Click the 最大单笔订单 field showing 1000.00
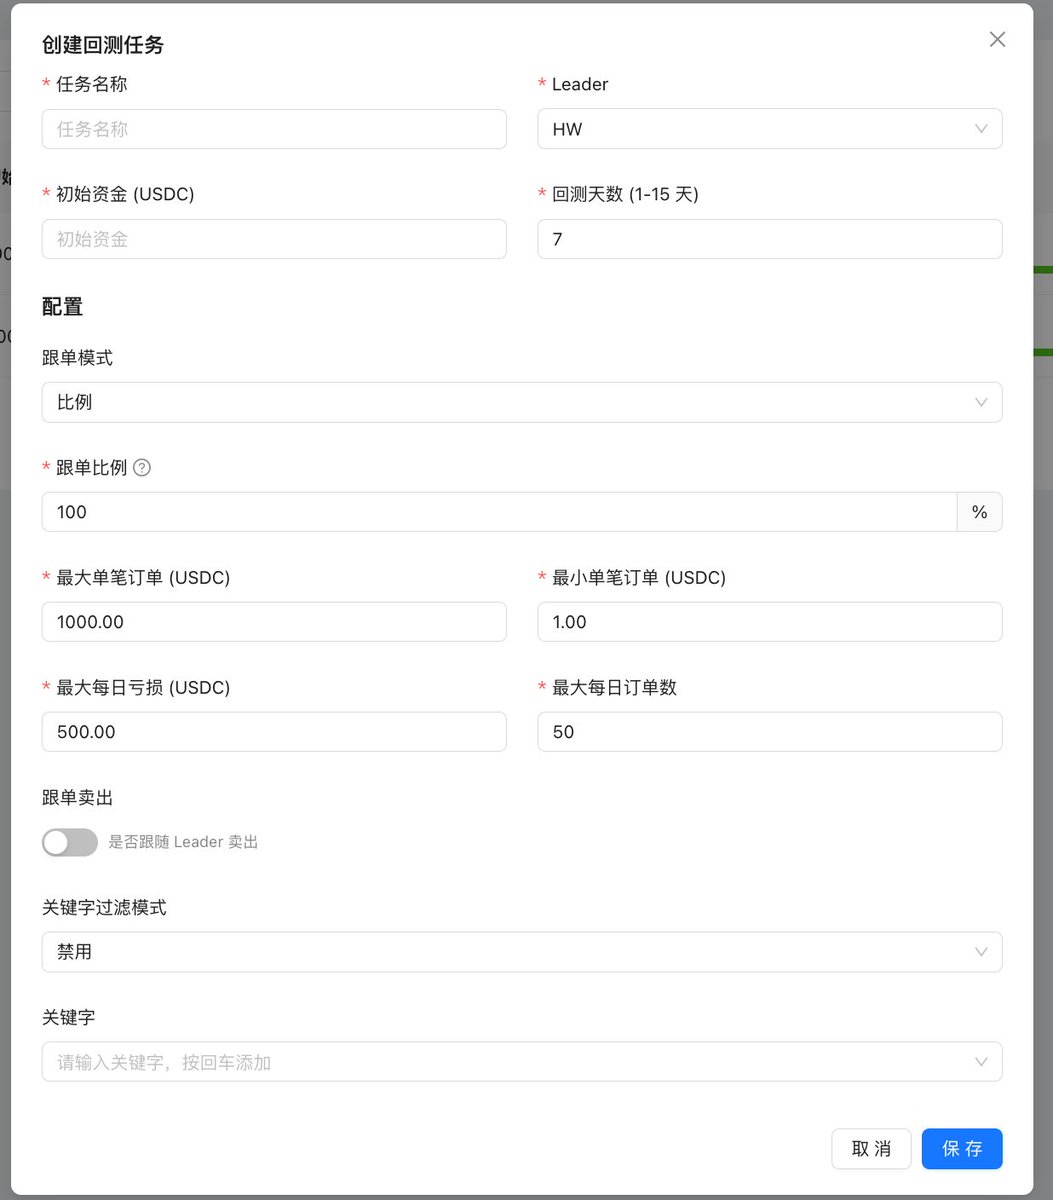Image resolution: width=1053 pixels, height=1200 pixels. 274,622
